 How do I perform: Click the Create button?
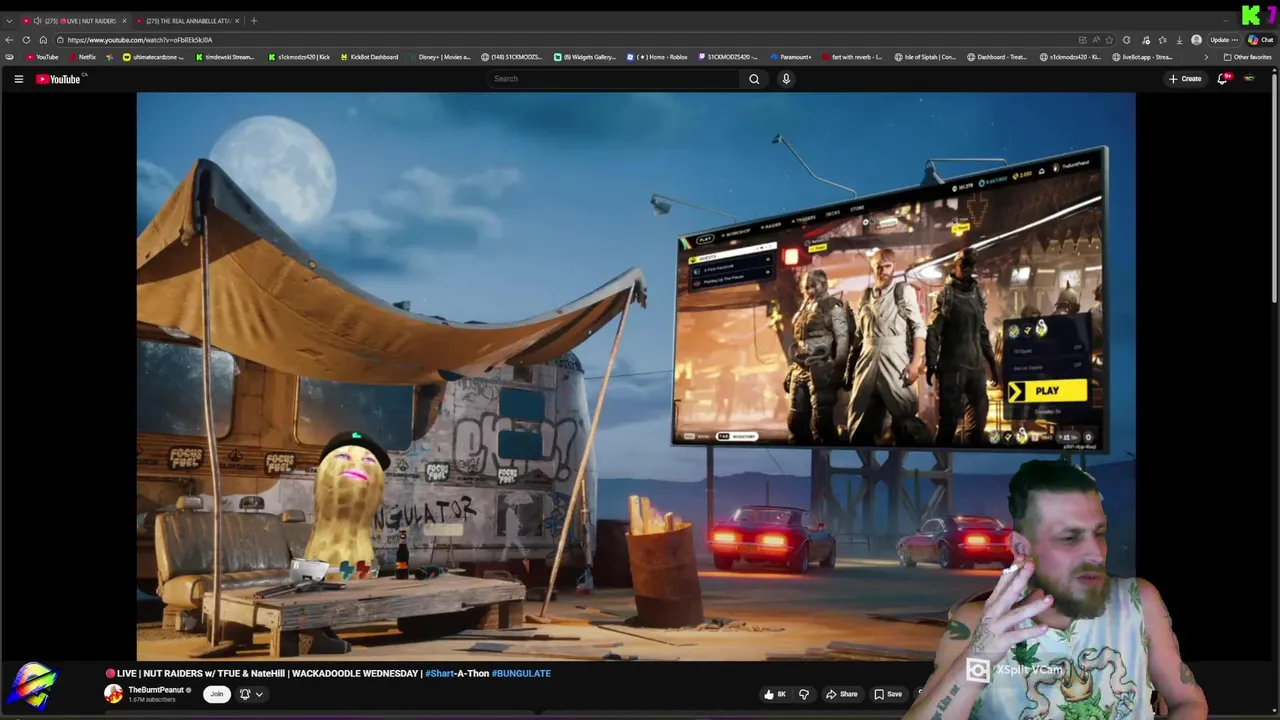(1185, 79)
